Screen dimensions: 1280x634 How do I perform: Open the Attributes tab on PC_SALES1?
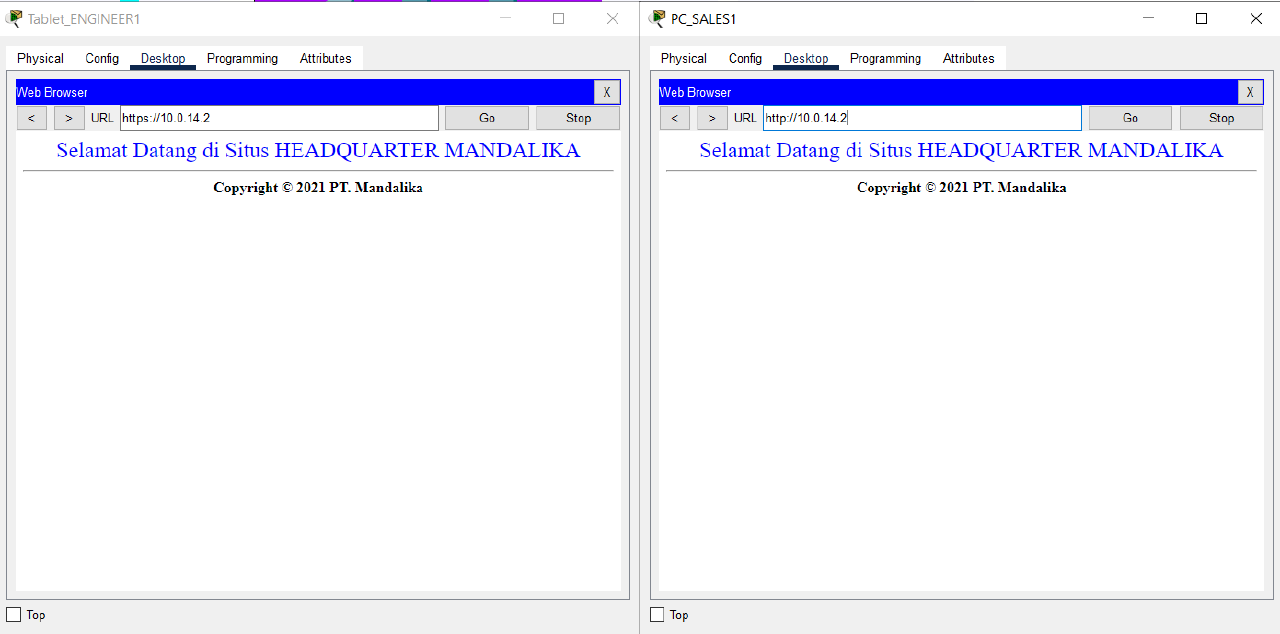[x=968, y=58]
